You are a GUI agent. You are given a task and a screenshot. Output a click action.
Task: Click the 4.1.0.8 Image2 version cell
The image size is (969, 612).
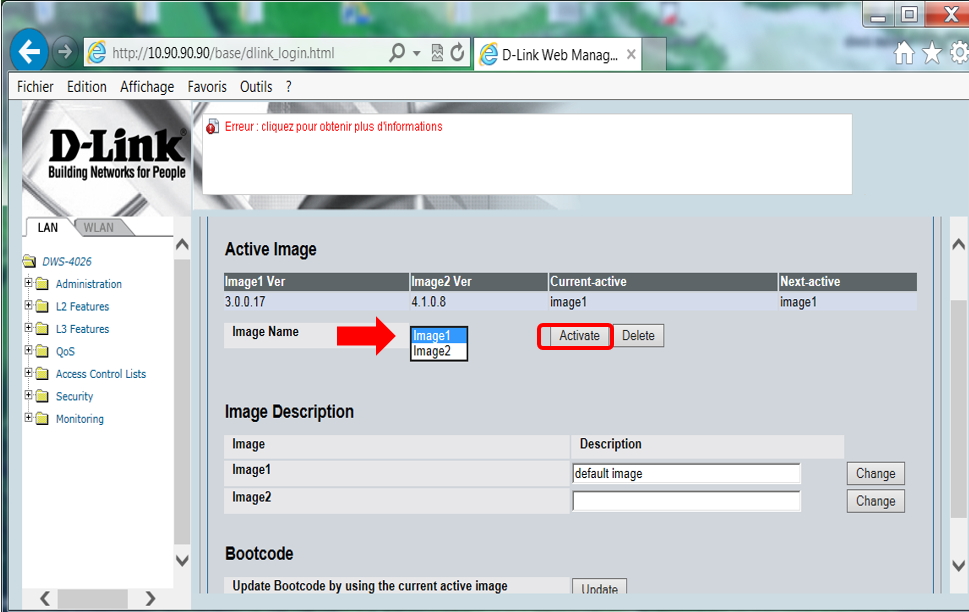479,302
